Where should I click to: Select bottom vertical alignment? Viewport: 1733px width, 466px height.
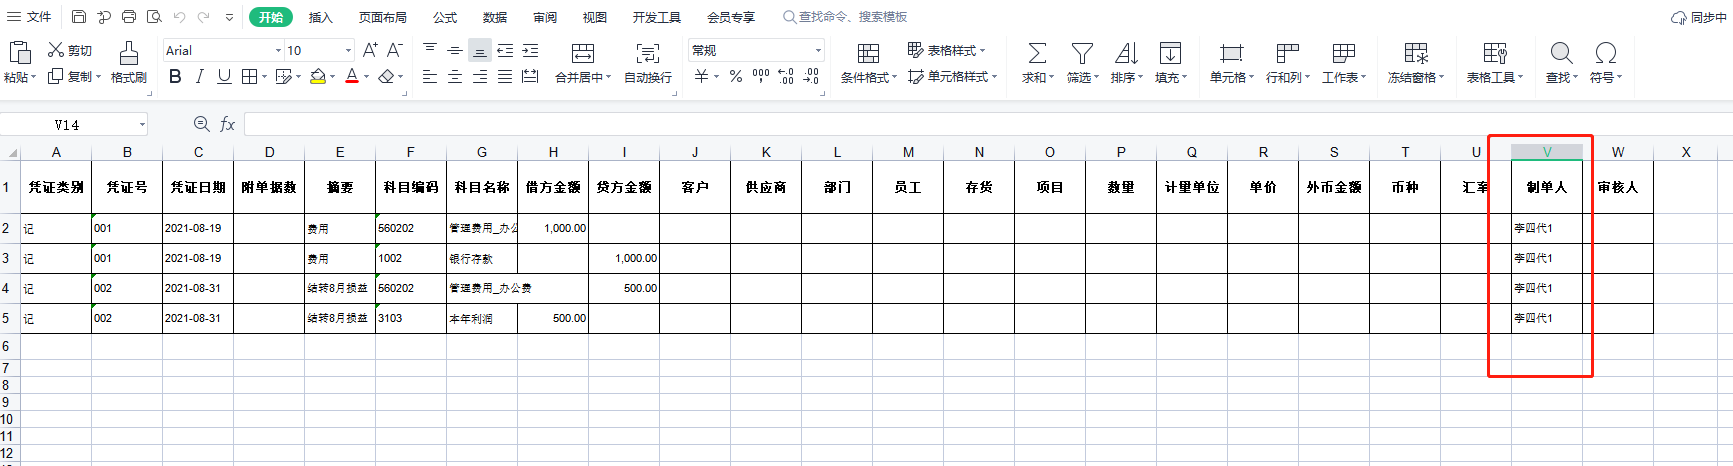pyautogui.click(x=480, y=50)
